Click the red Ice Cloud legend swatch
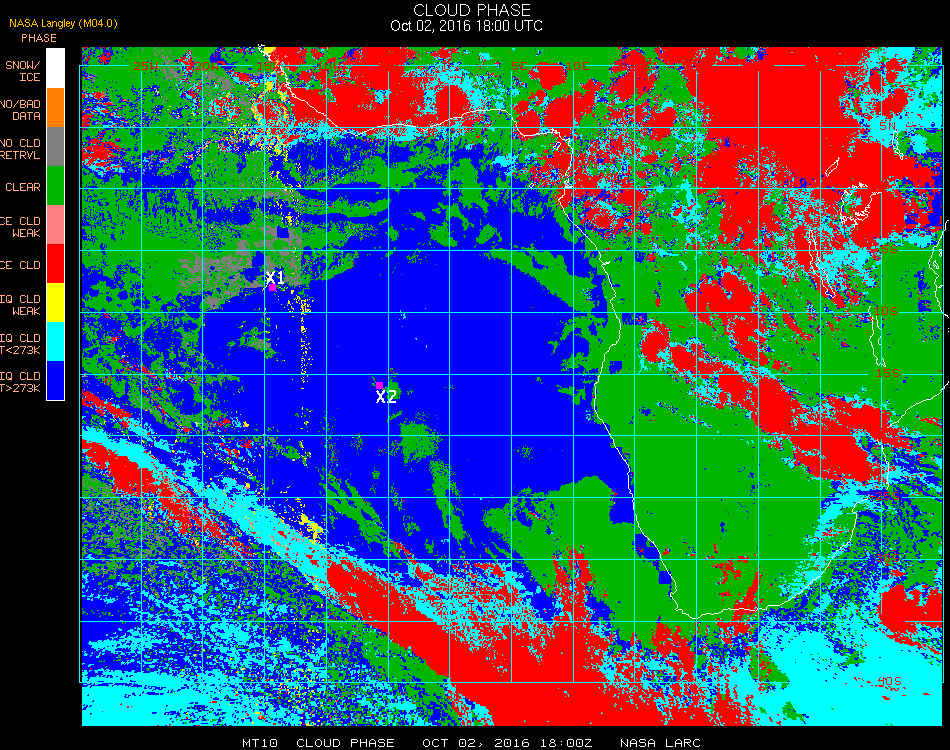 coord(55,264)
